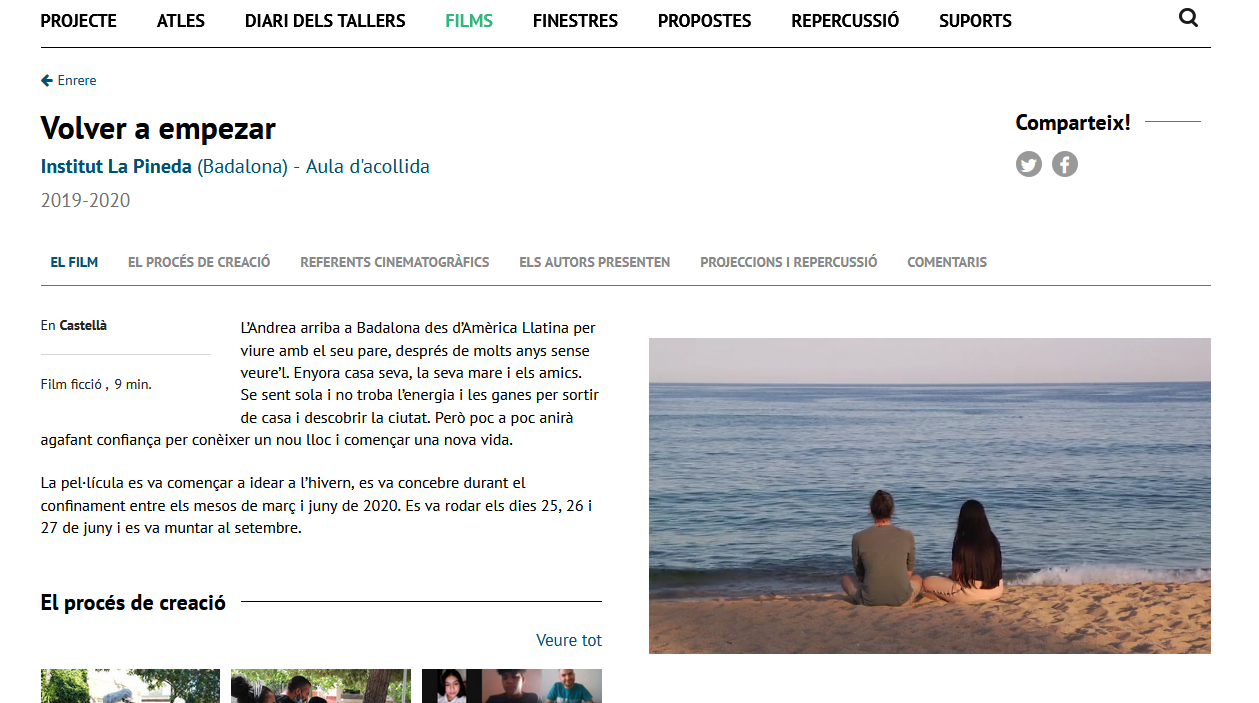
Task: Click the Veure tot link
Action: click(x=569, y=640)
